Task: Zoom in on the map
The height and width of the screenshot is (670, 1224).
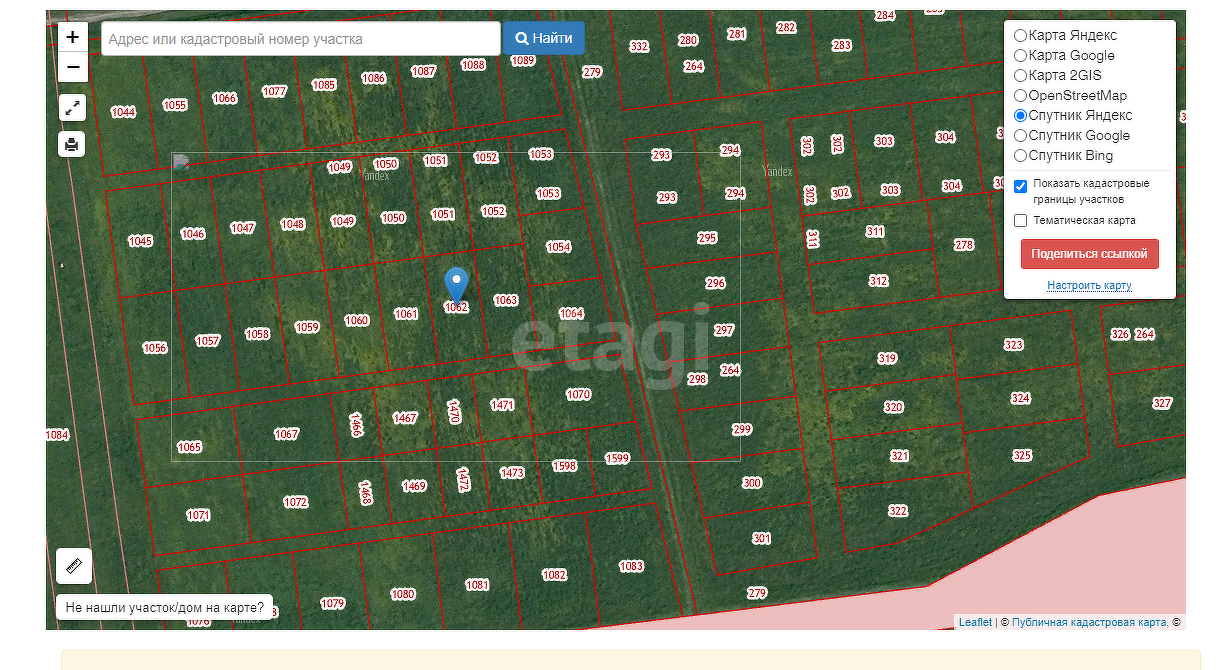Action: pyautogui.click(x=73, y=38)
